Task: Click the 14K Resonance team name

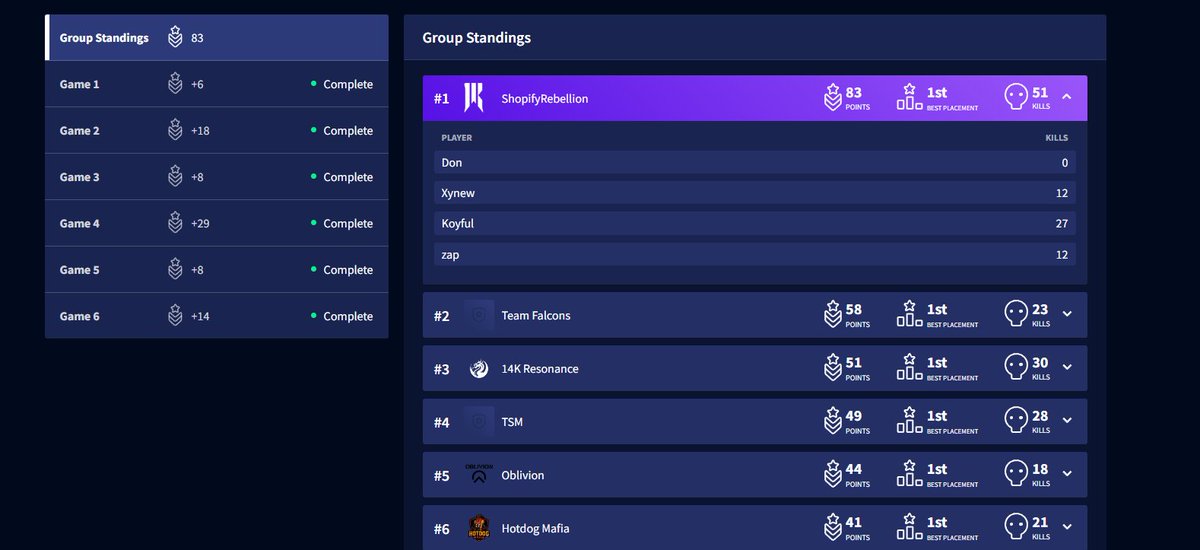Action: click(x=540, y=369)
